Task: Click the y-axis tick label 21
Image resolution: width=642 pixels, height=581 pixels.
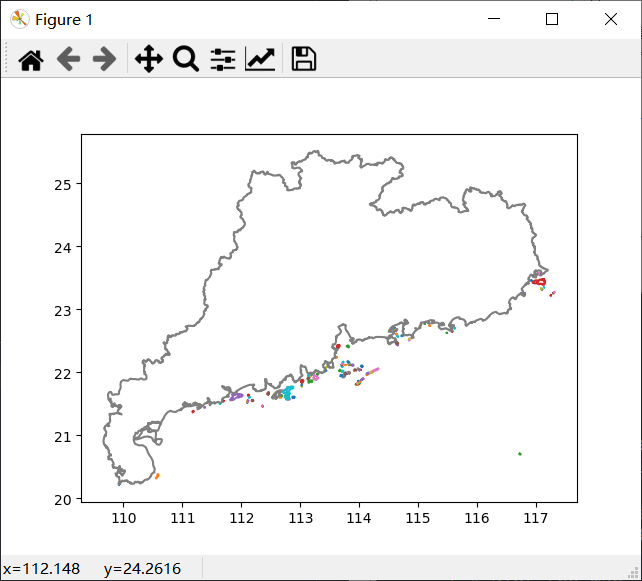Action: 63,437
